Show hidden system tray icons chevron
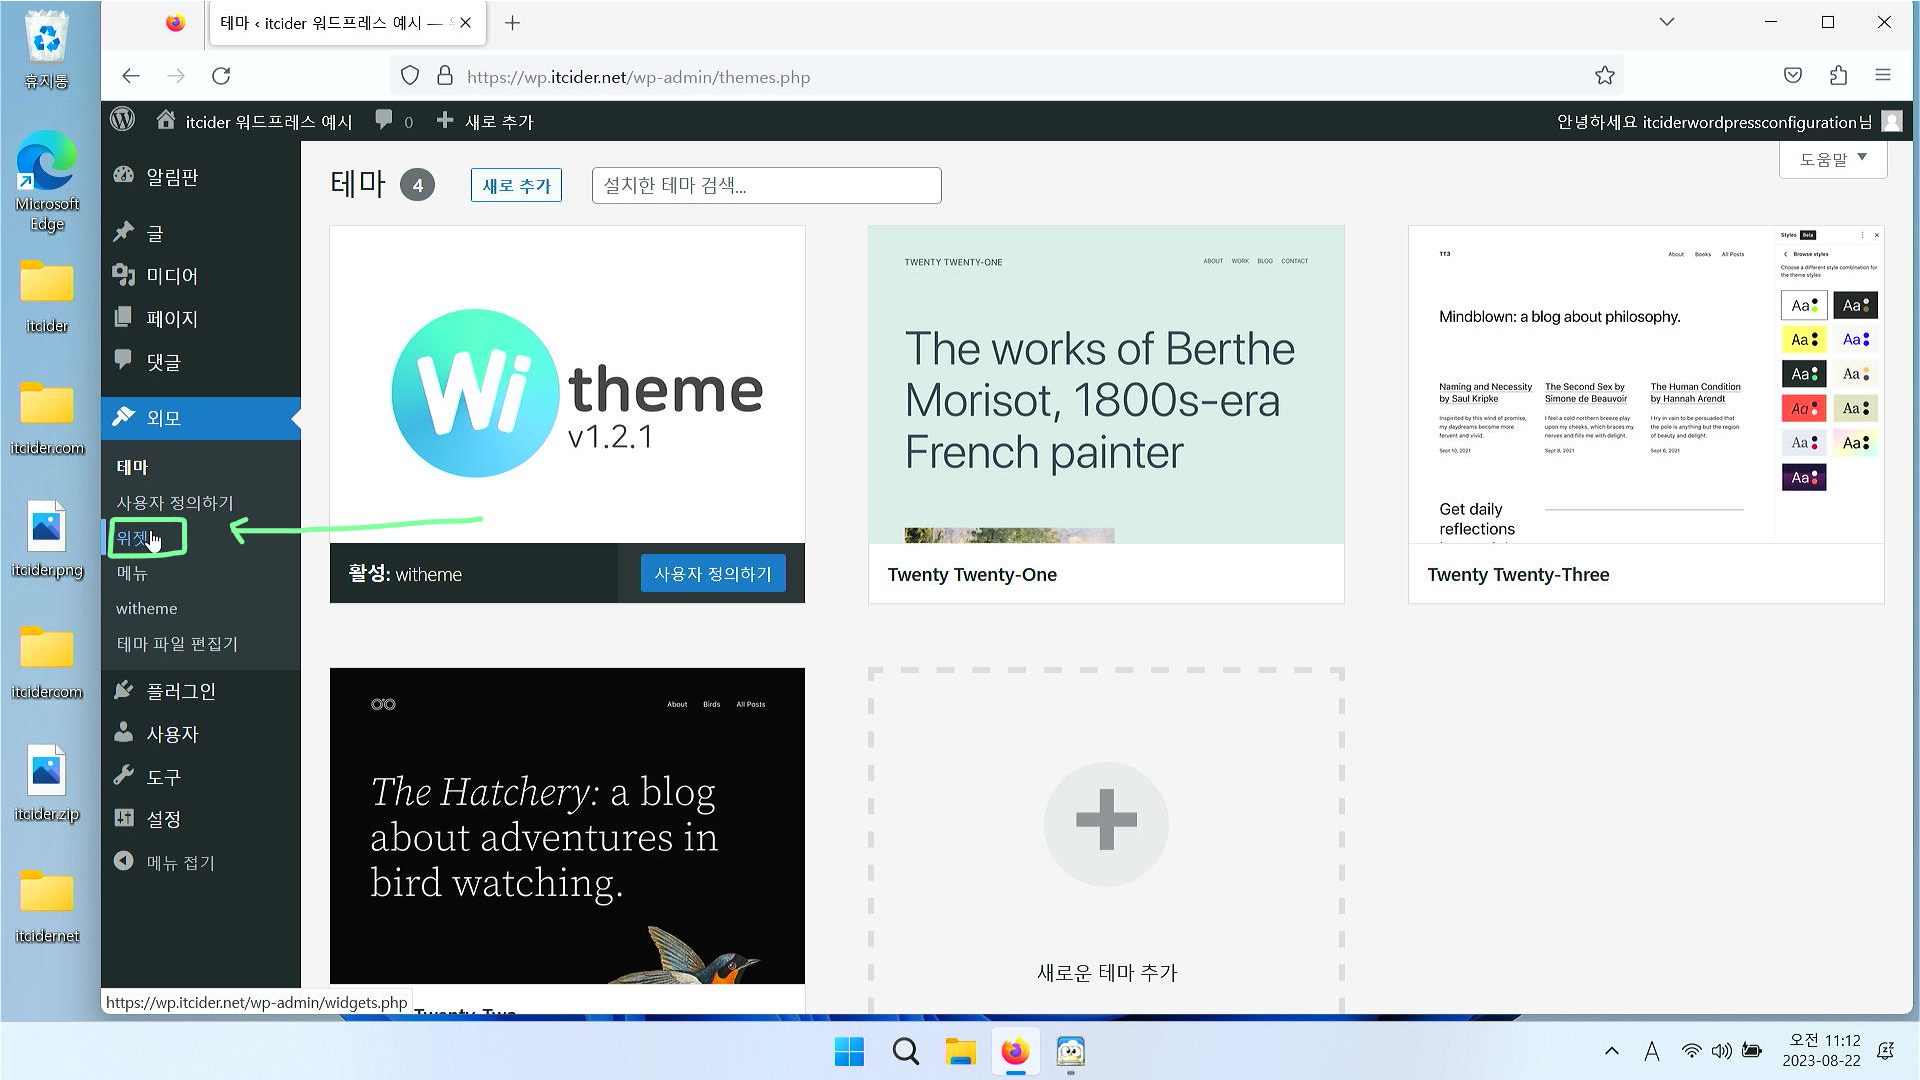 pos(1611,1051)
